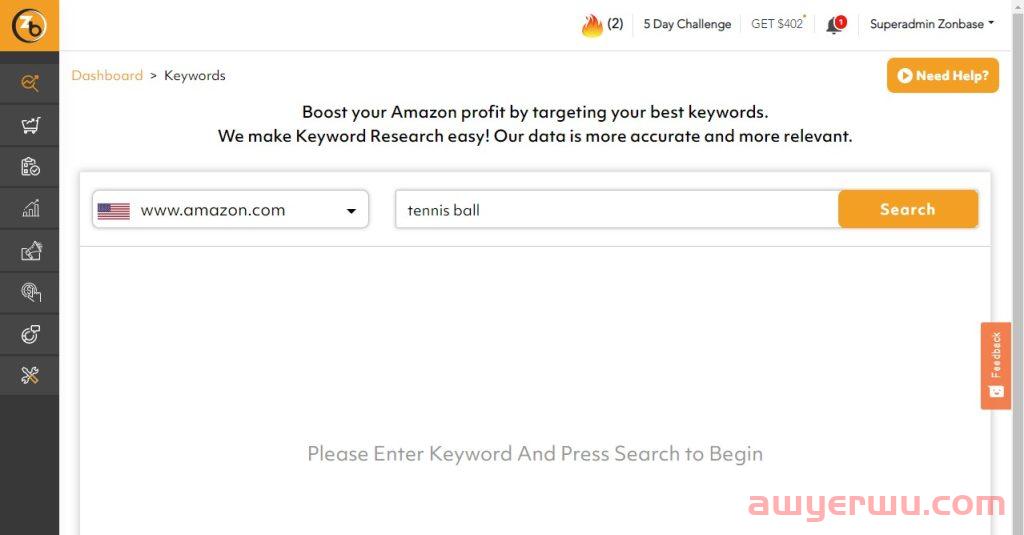Screen dimensions: 1024x535
Task: Open the growth bar chart sidebar icon
Action: coord(30,208)
